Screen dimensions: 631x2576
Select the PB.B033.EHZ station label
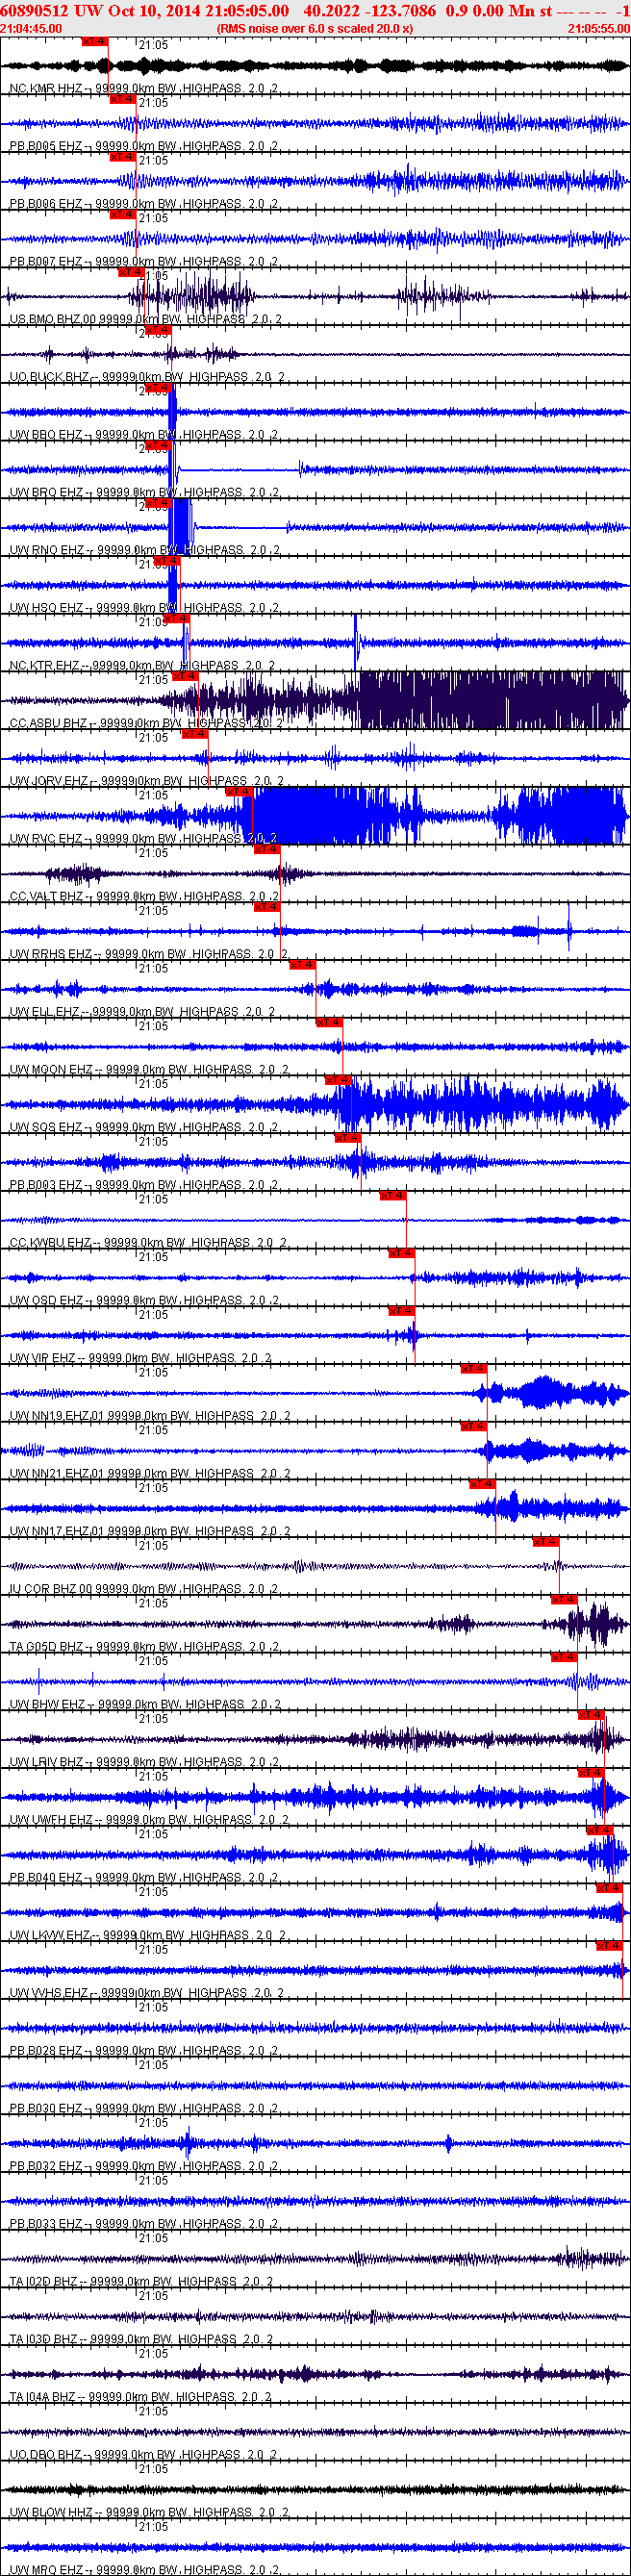(144, 2225)
